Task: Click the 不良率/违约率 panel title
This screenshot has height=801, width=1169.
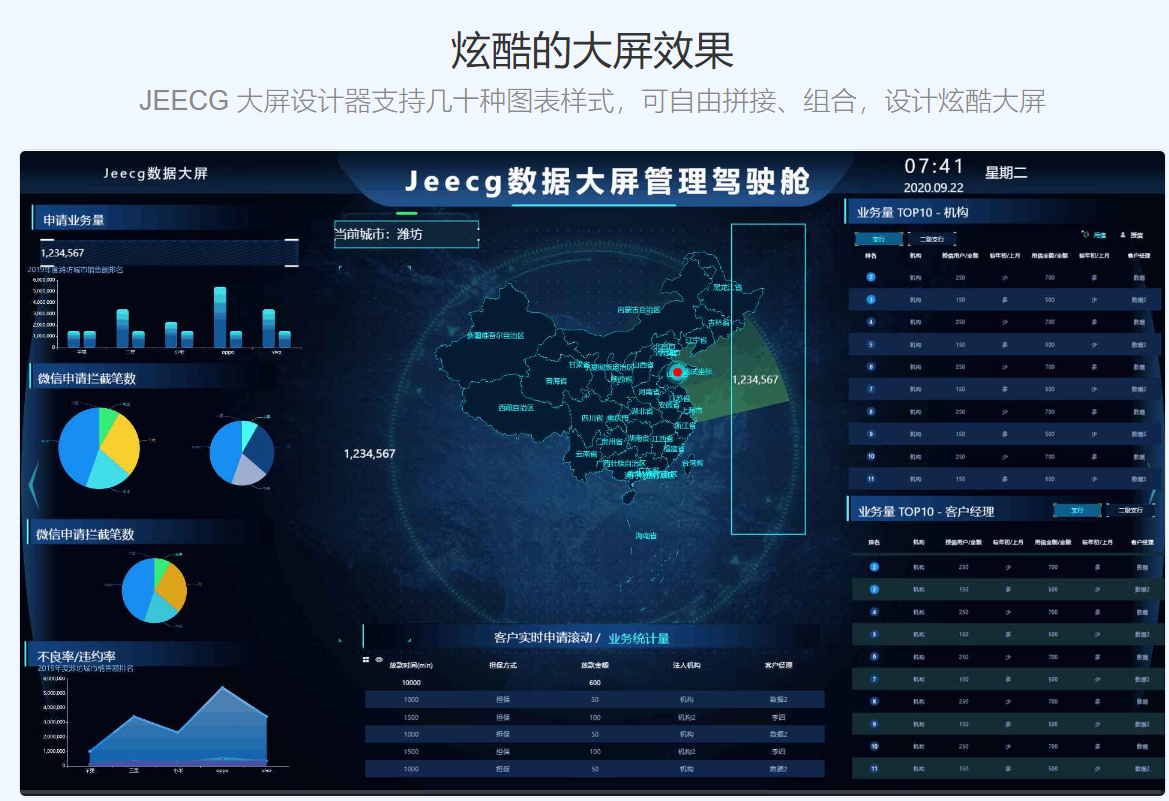Action: (x=76, y=656)
